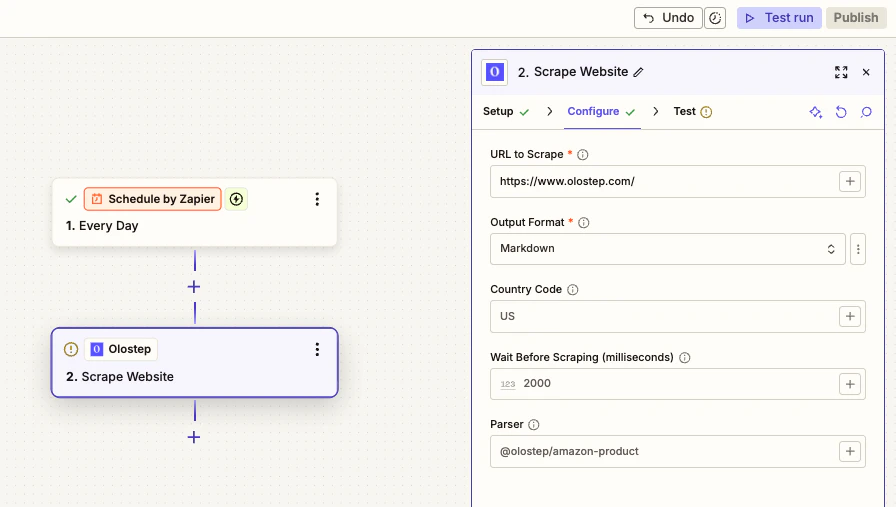The image size is (896, 507).
Task: Add a step after Scrape Website
Action: (194, 437)
